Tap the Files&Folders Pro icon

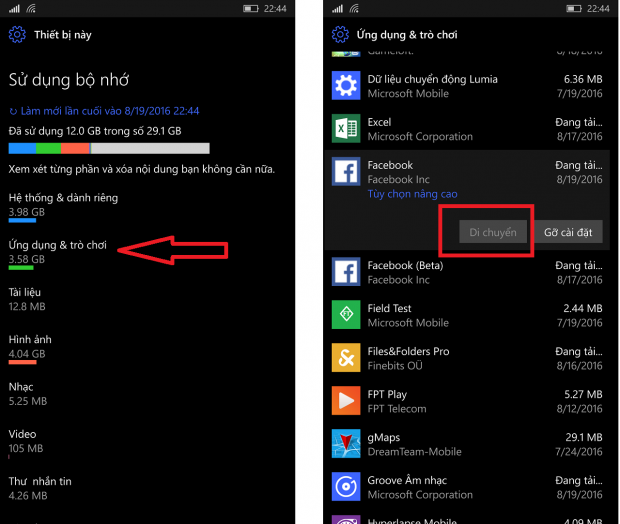(x=346, y=358)
